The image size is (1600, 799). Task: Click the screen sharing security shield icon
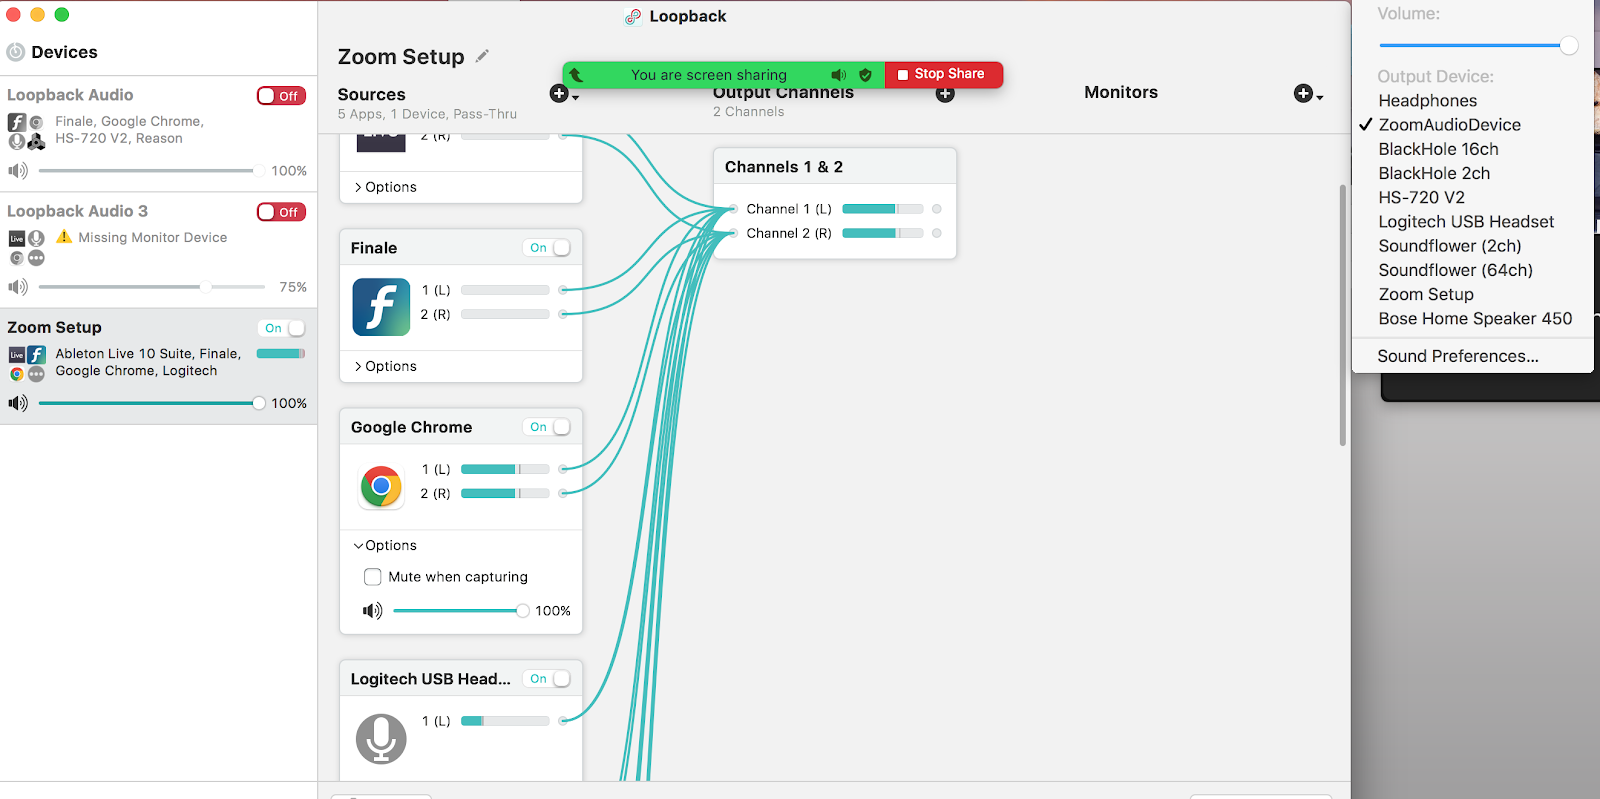click(x=865, y=75)
